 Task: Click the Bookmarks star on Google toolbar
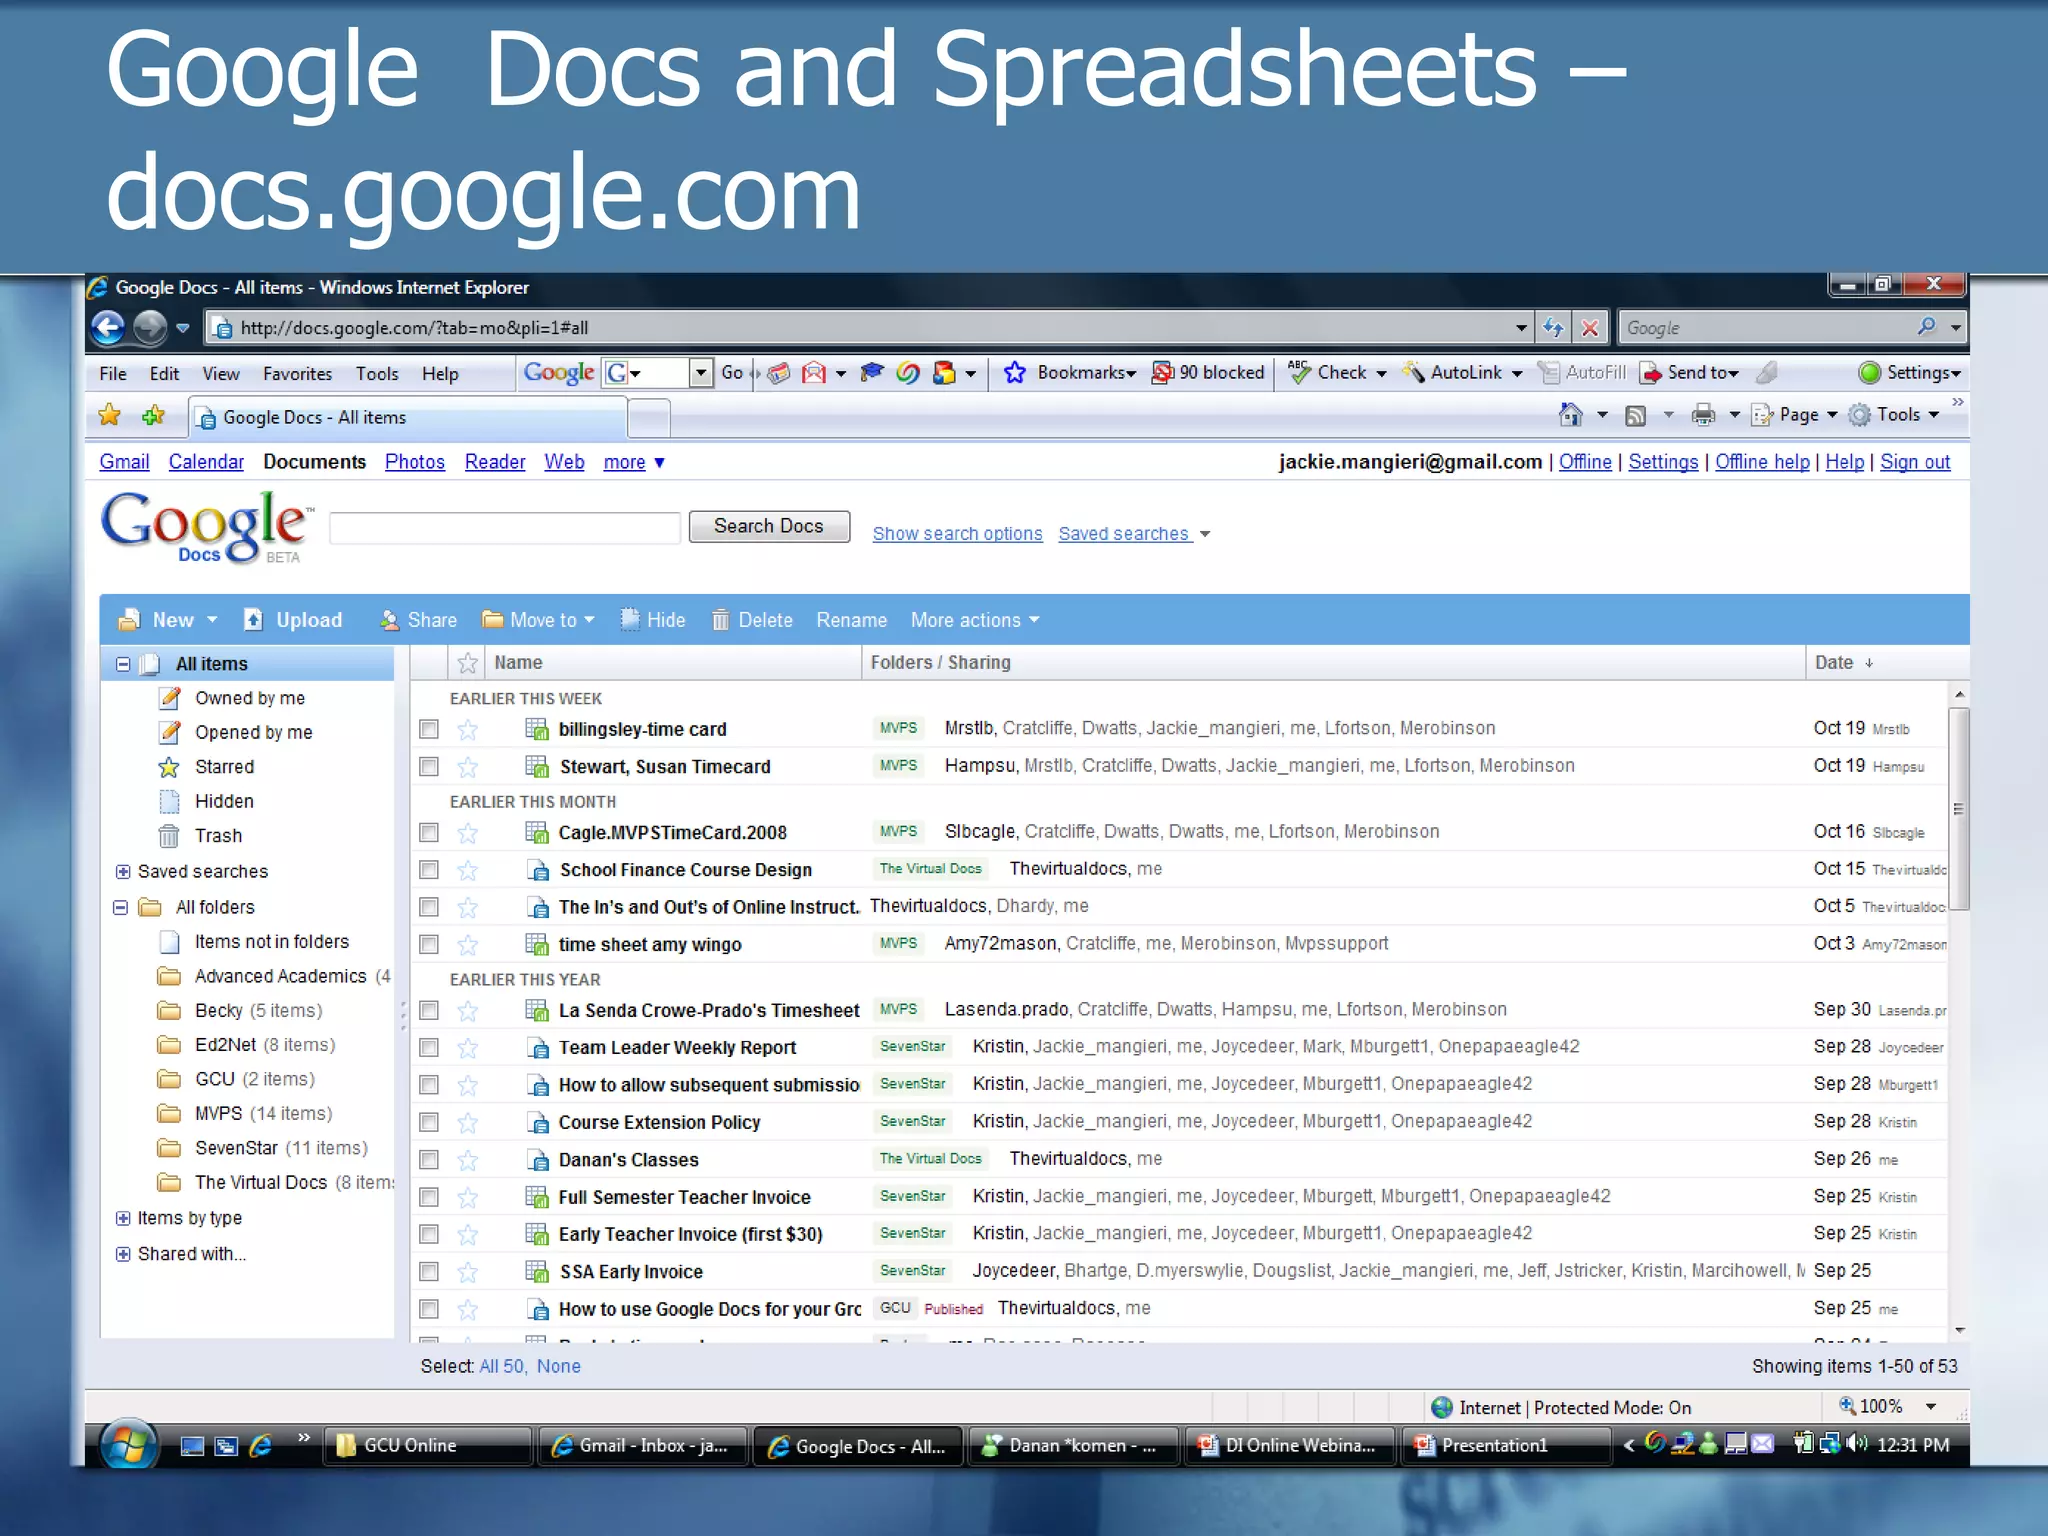(x=1014, y=373)
